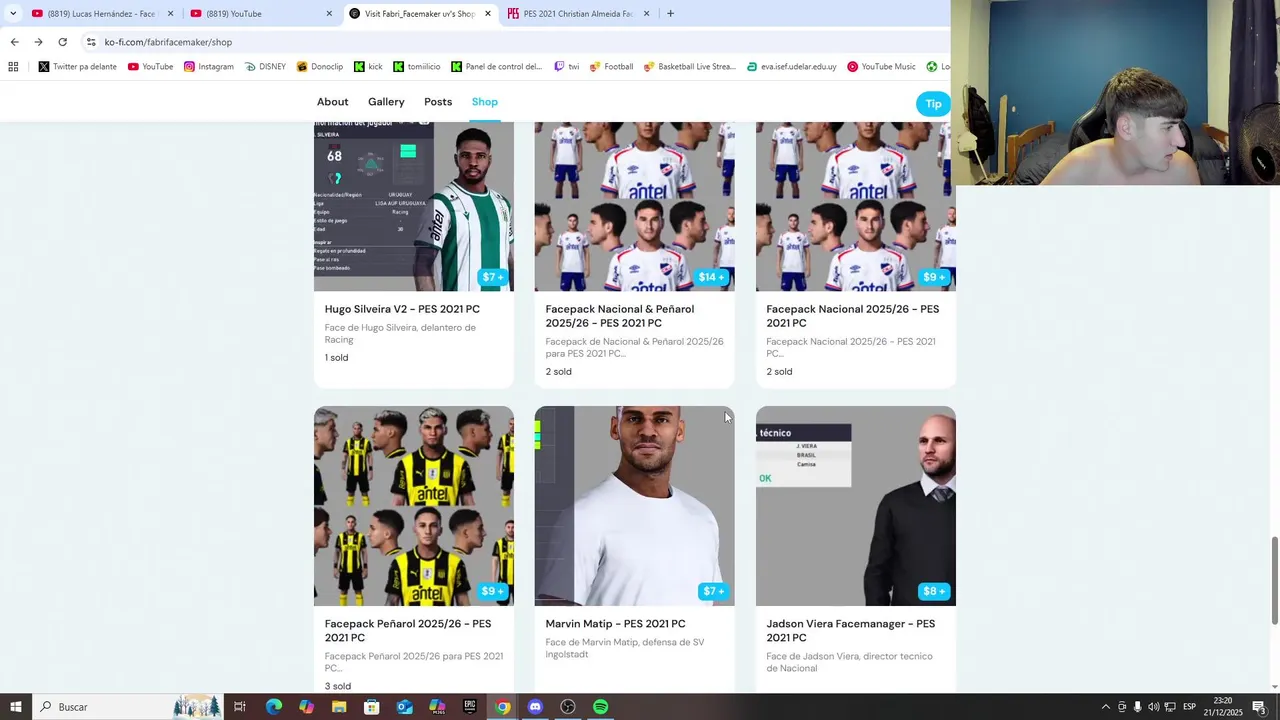Show hidden system tray icons
Viewport: 1280px width, 720px height.
1105,707
